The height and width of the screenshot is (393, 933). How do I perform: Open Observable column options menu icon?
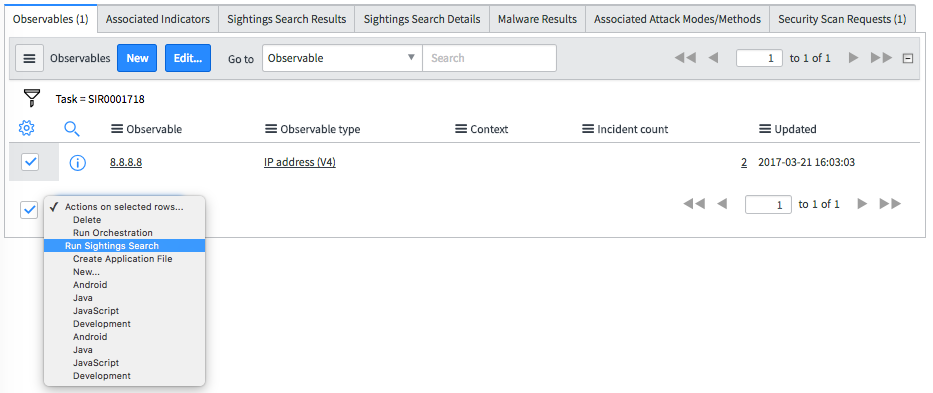point(117,129)
